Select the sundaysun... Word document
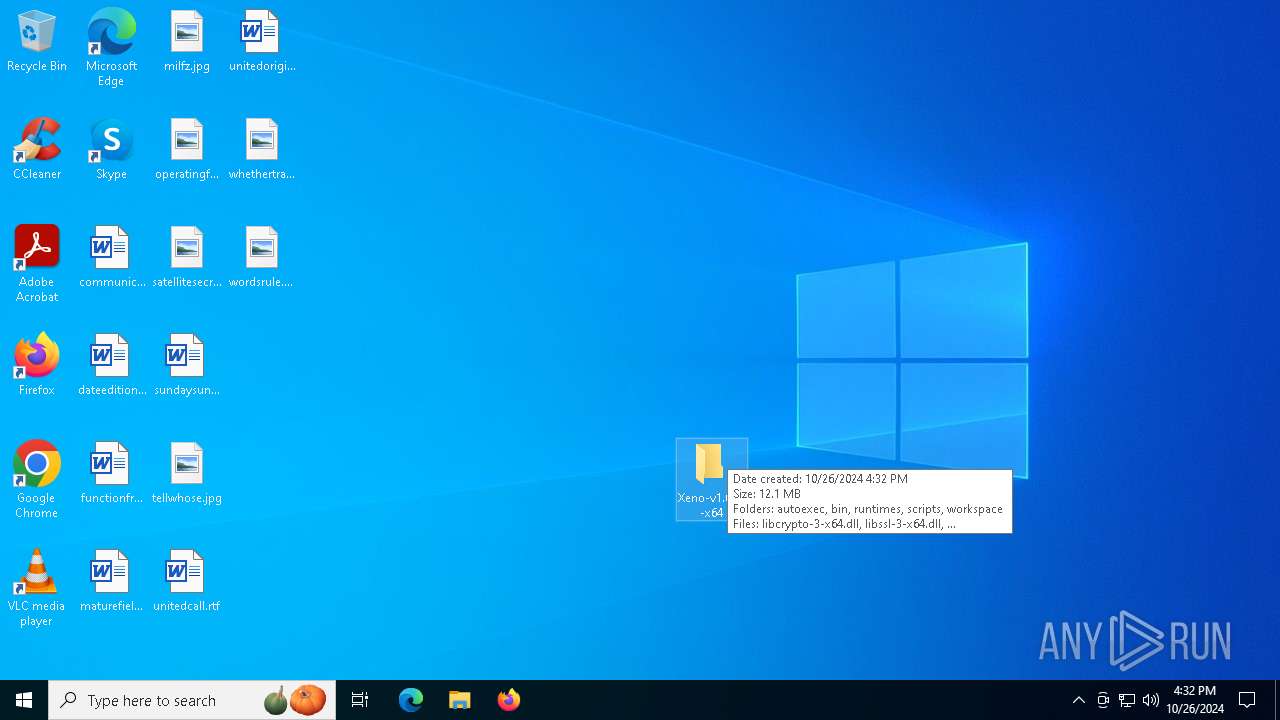 [x=187, y=366]
